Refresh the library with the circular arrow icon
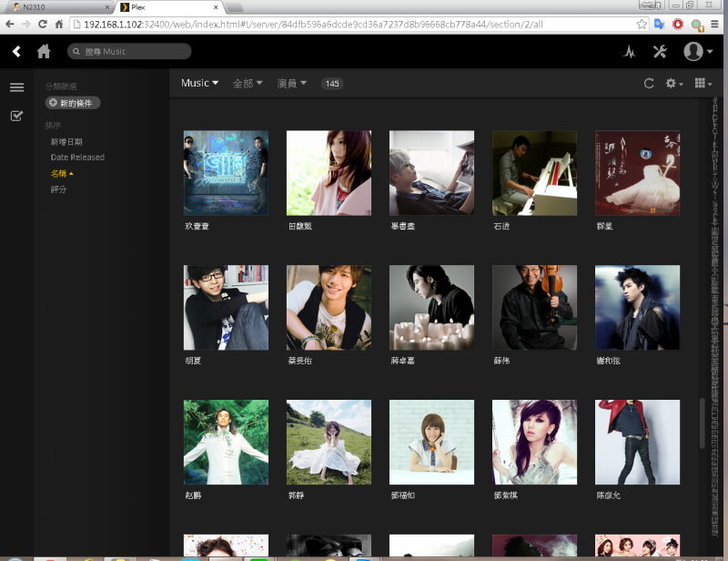 tap(649, 84)
